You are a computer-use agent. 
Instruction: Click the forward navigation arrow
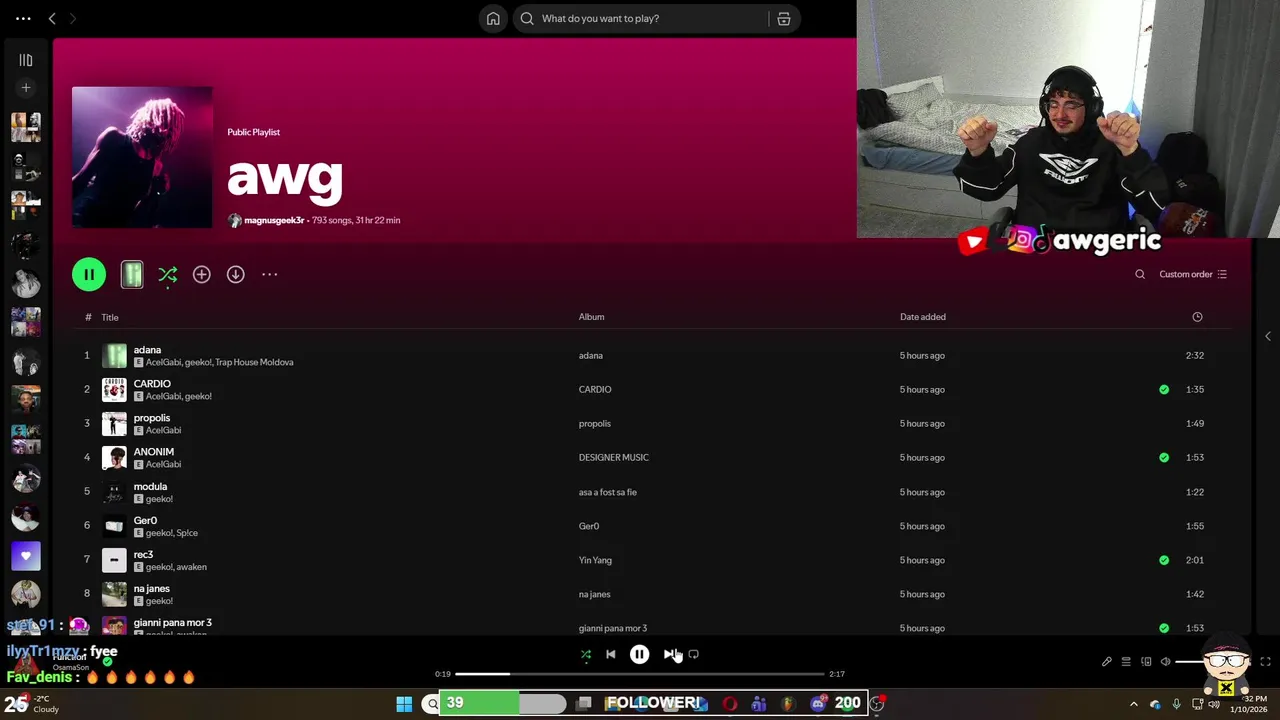72,18
